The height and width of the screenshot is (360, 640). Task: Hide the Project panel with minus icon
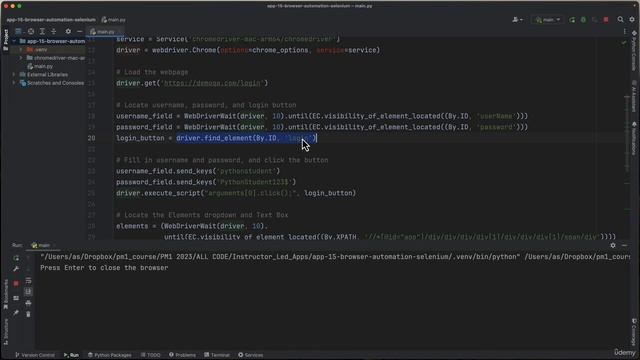click(x=80, y=31)
